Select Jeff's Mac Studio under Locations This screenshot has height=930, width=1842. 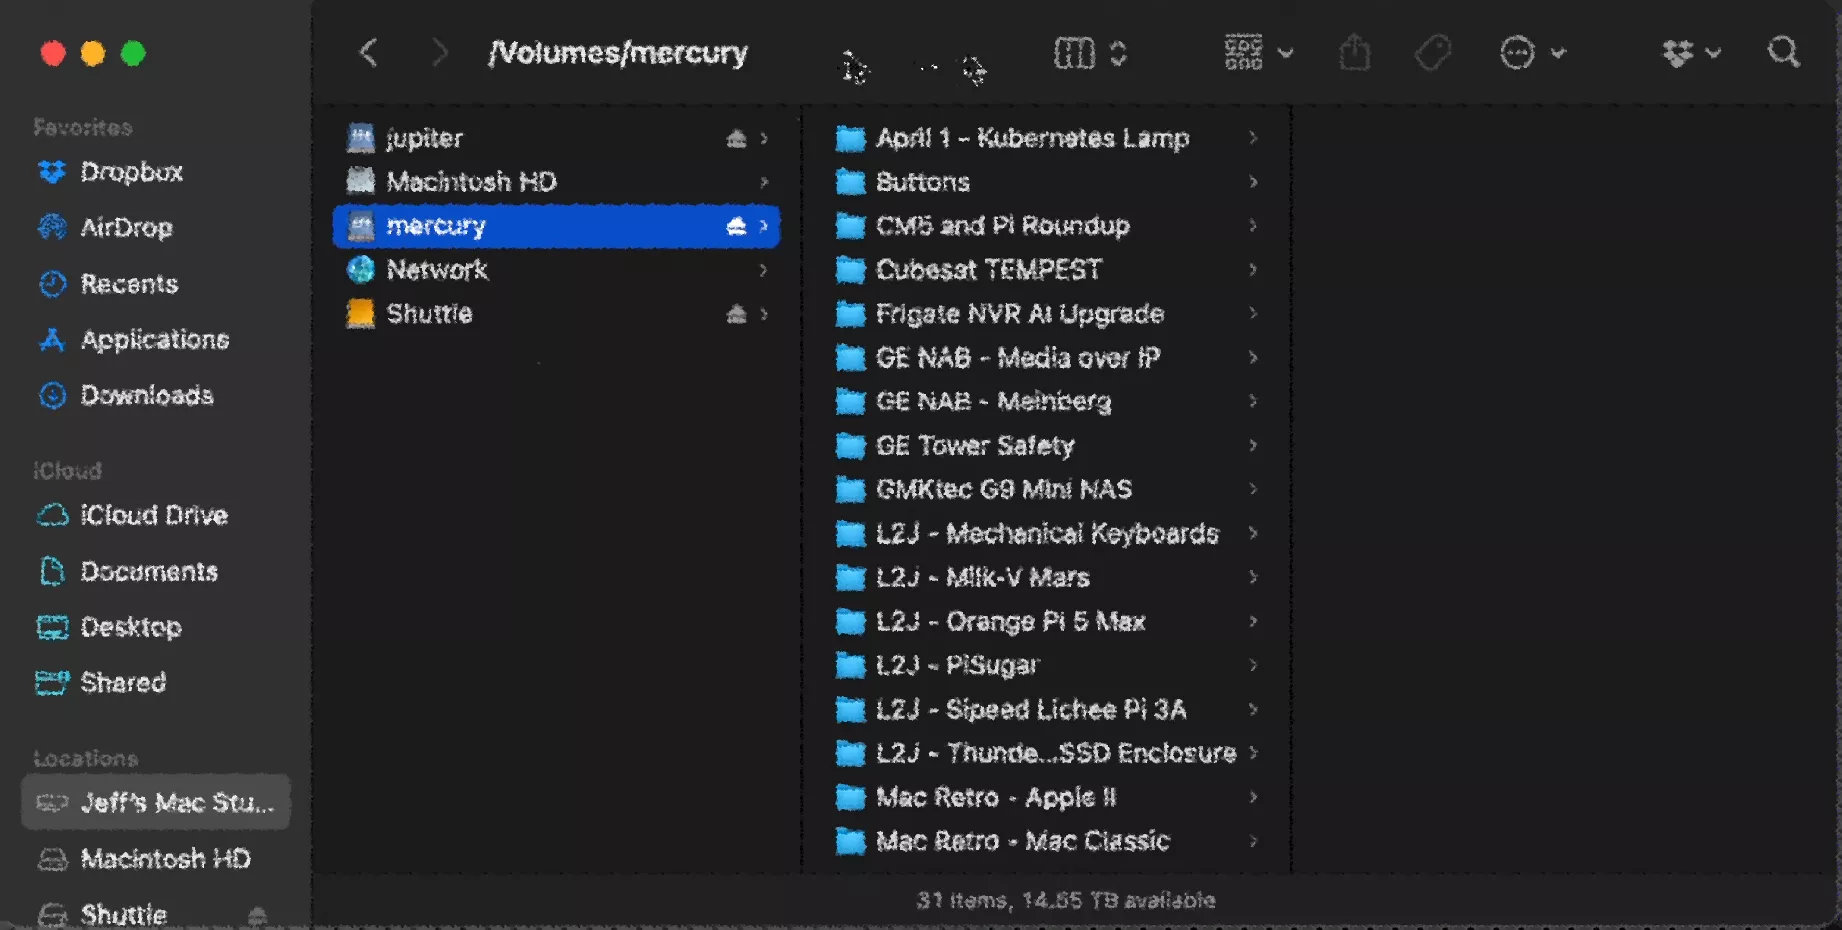pos(156,803)
